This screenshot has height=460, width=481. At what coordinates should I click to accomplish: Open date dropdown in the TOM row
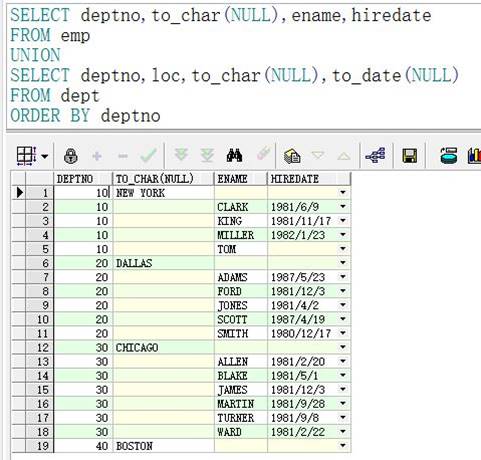click(343, 249)
